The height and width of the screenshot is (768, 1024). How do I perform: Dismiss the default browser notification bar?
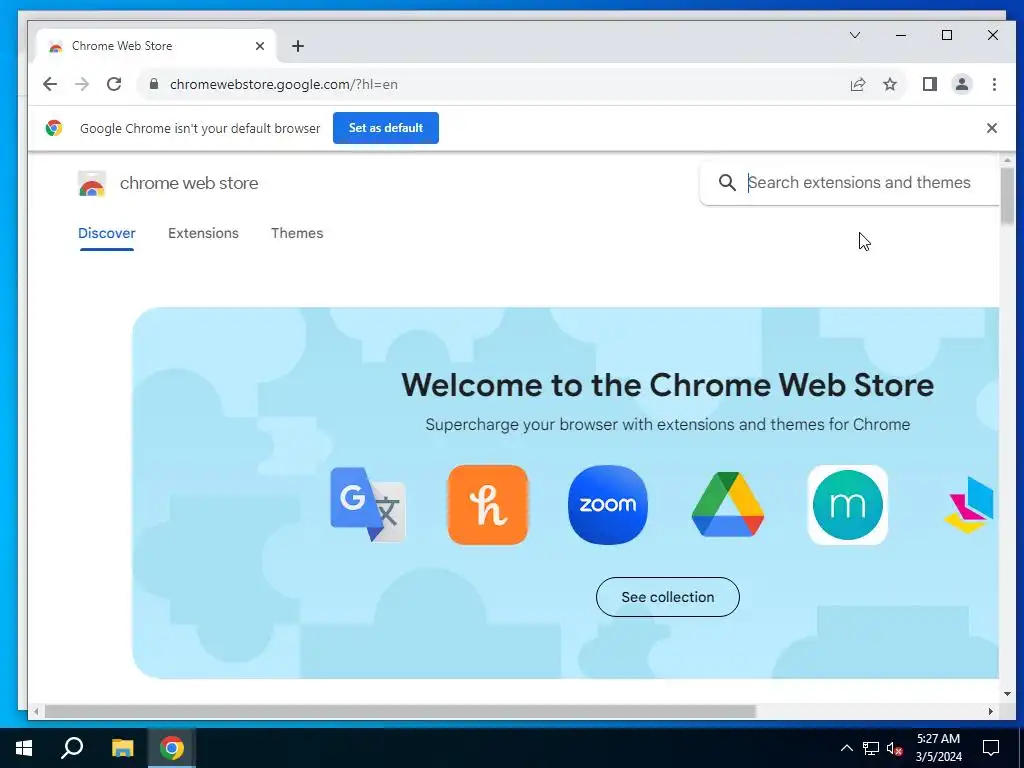click(x=991, y=128)
